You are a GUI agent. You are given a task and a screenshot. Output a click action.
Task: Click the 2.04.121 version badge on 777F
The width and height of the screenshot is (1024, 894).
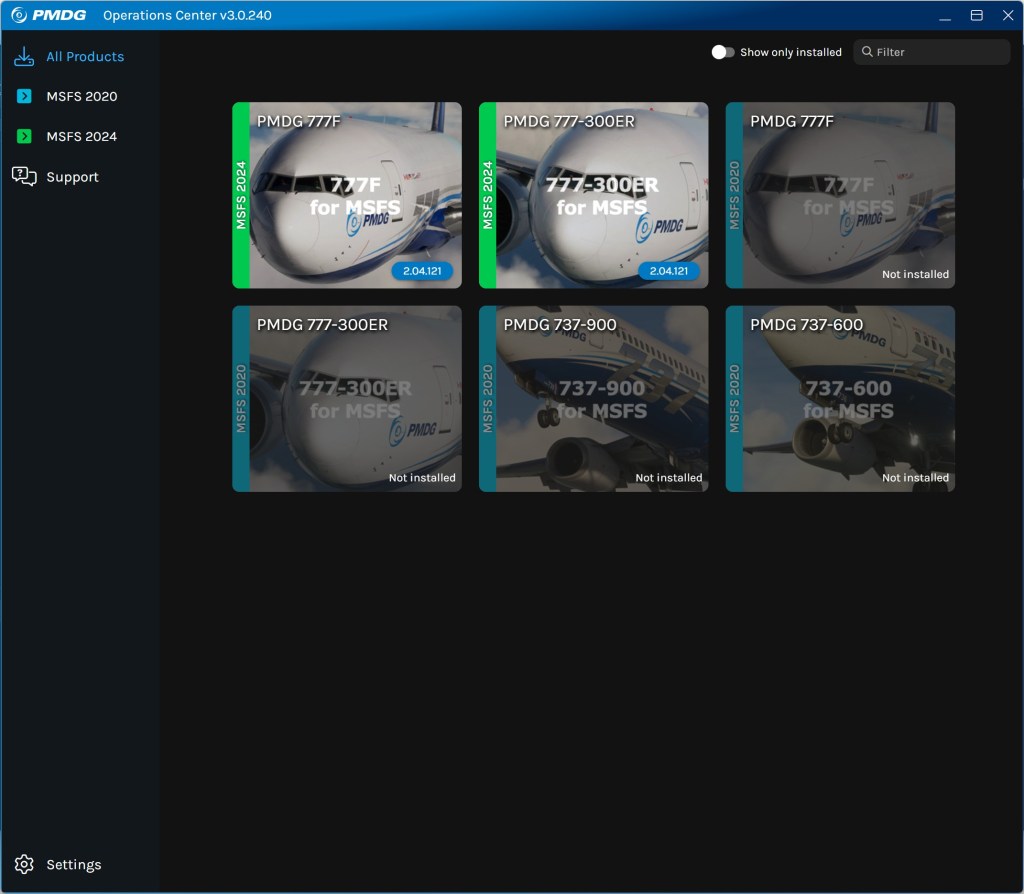point(422,271)
